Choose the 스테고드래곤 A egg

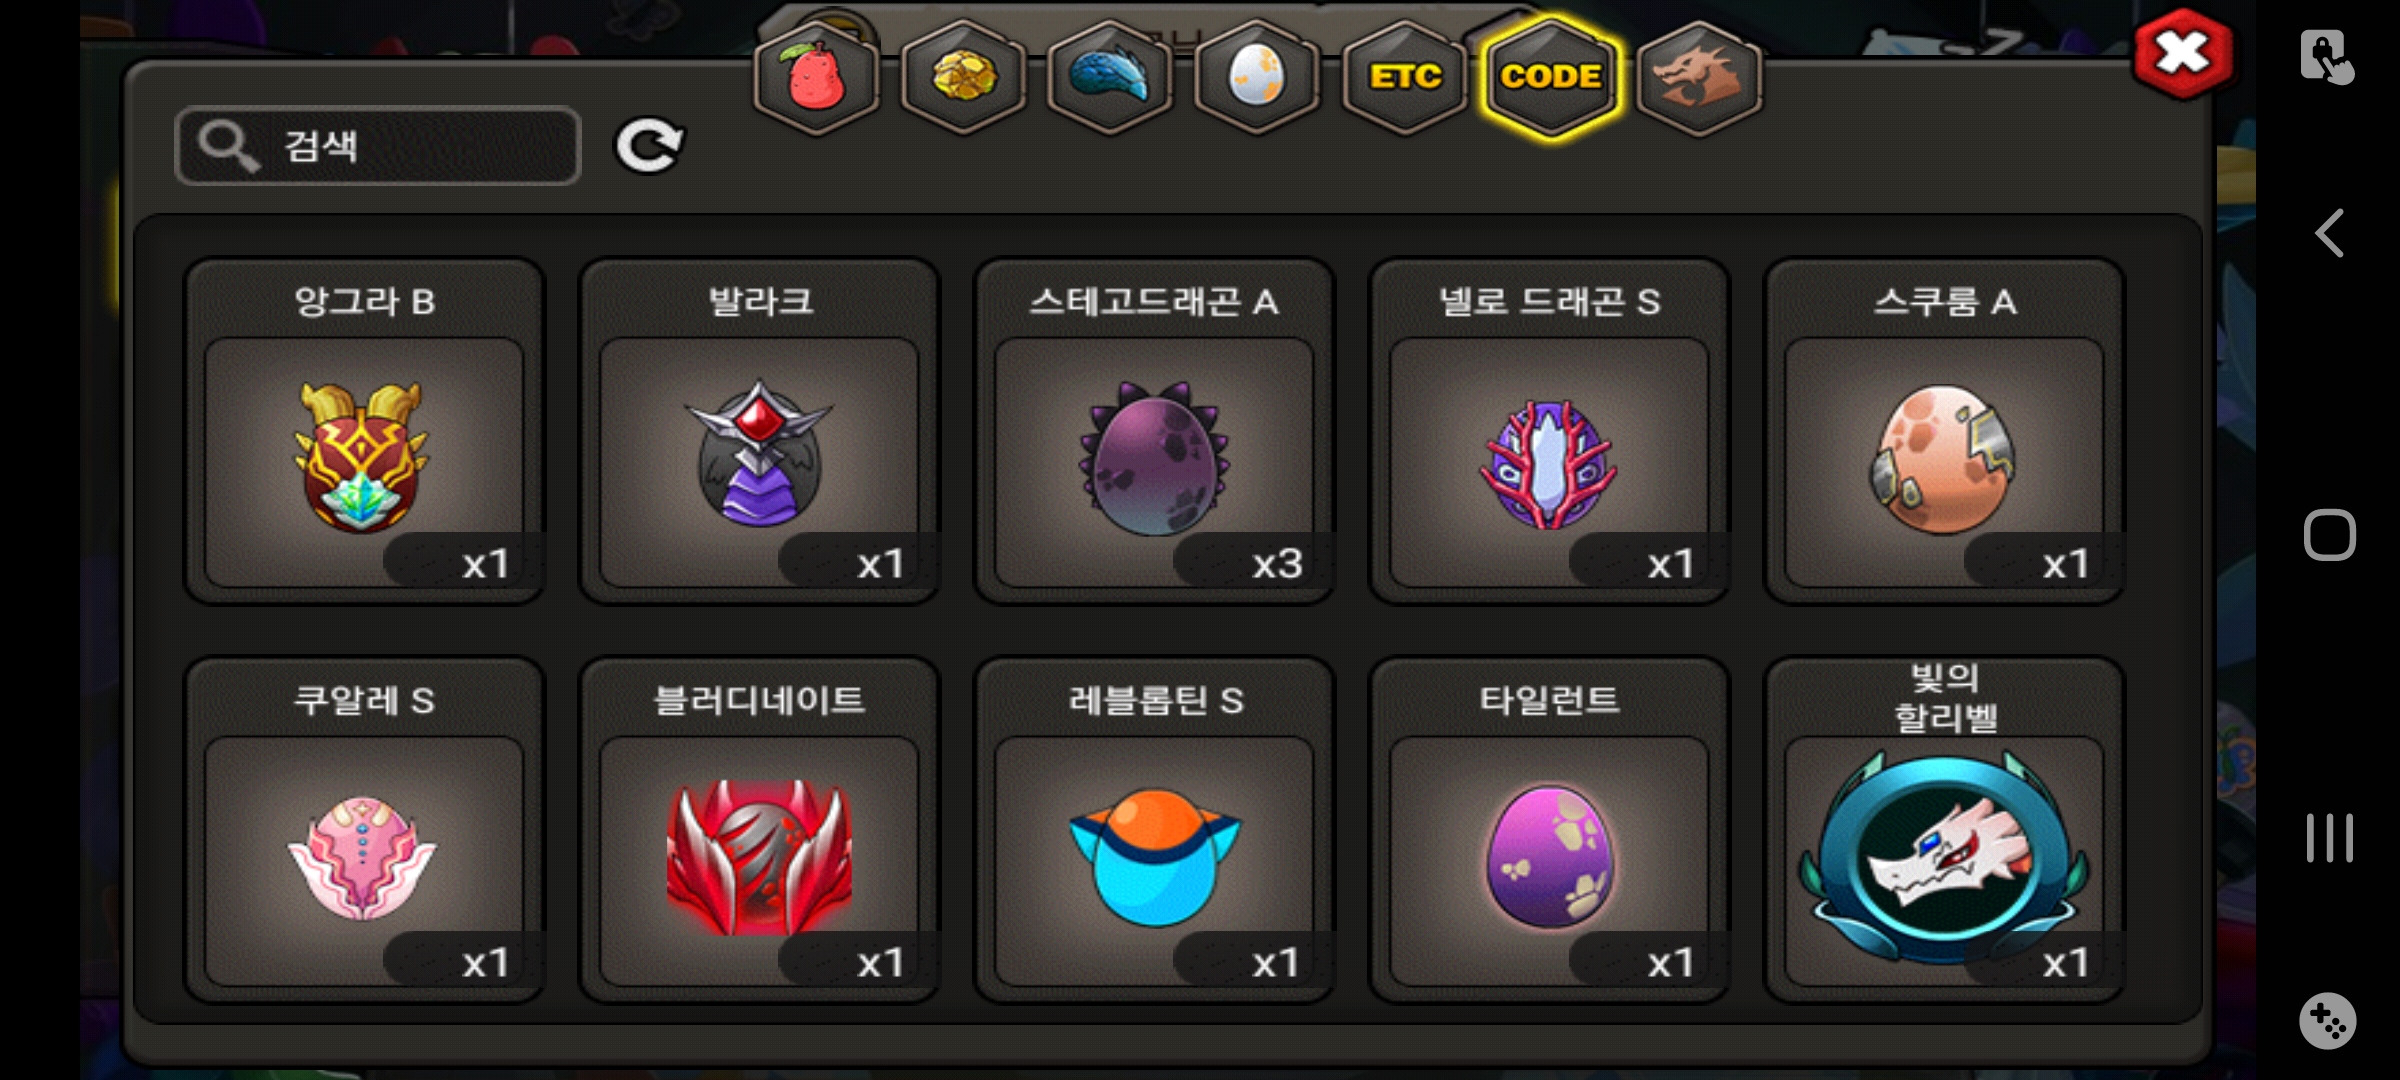click(x=1154, y=431)
